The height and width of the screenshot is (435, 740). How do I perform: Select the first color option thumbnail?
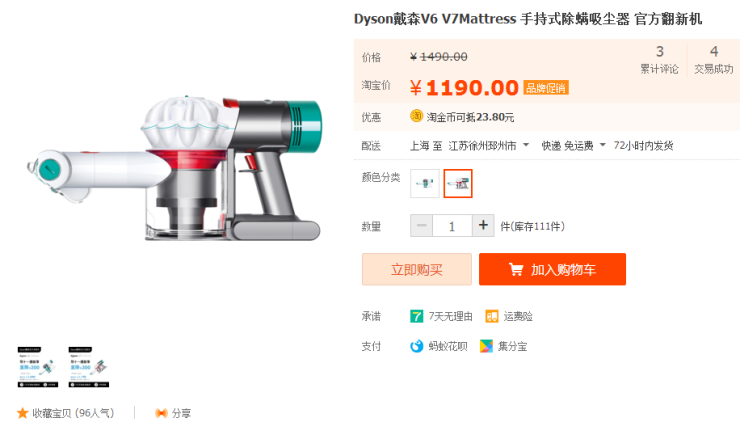point(425,184)
